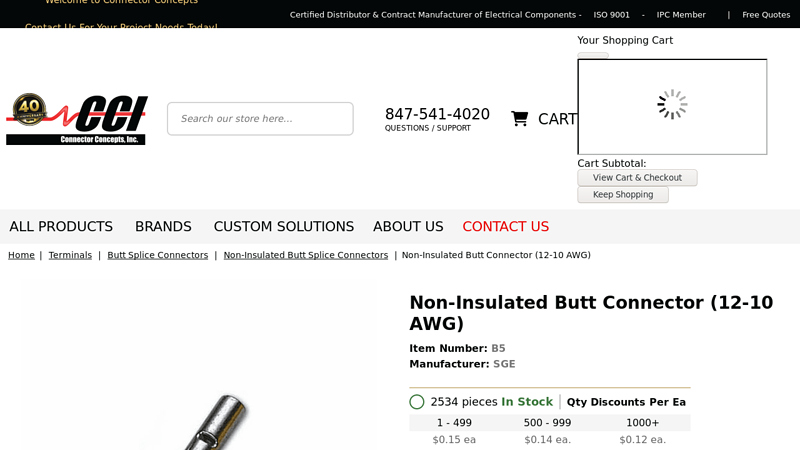The image size is (800, 450).
Task: Click the green in-stock circle indicator
Action: coord(417,402)
